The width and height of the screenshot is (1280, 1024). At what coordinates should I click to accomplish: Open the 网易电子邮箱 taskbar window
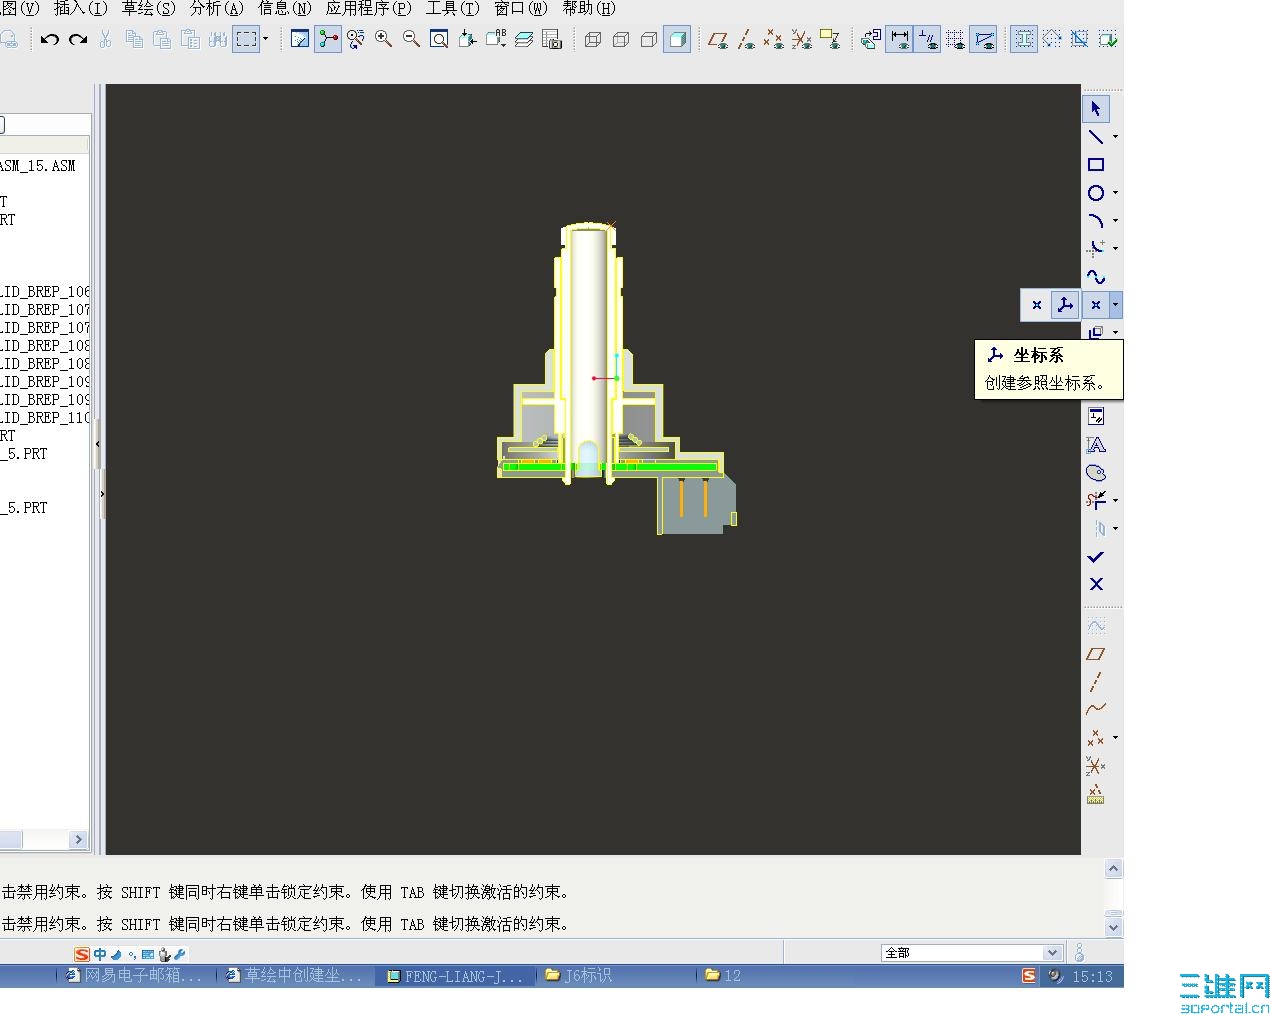(x=136, y=976)
